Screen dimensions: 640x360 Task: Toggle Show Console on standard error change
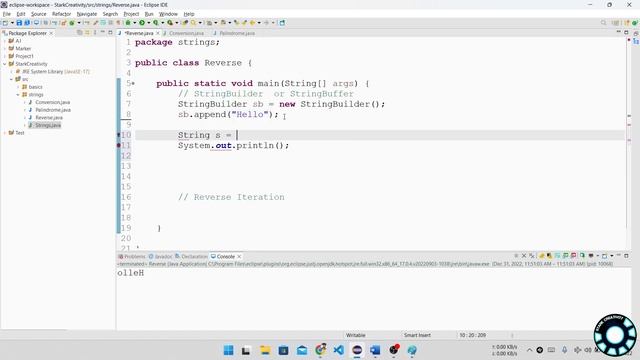[573, 256]
